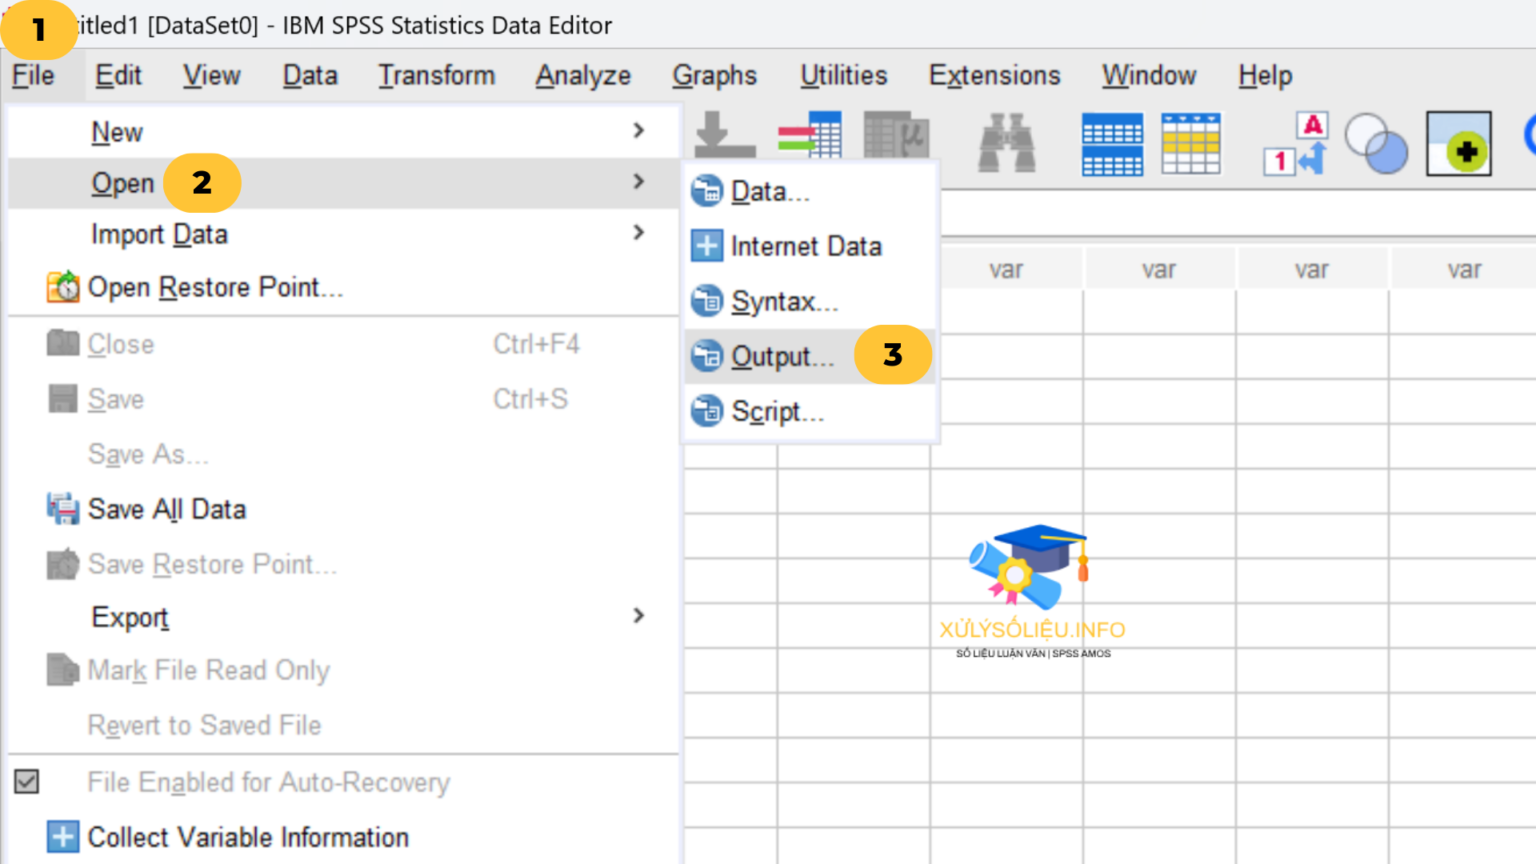Open the Window menu
The width and height of the screenshot is (1536, 864).
coord(1149,76)
